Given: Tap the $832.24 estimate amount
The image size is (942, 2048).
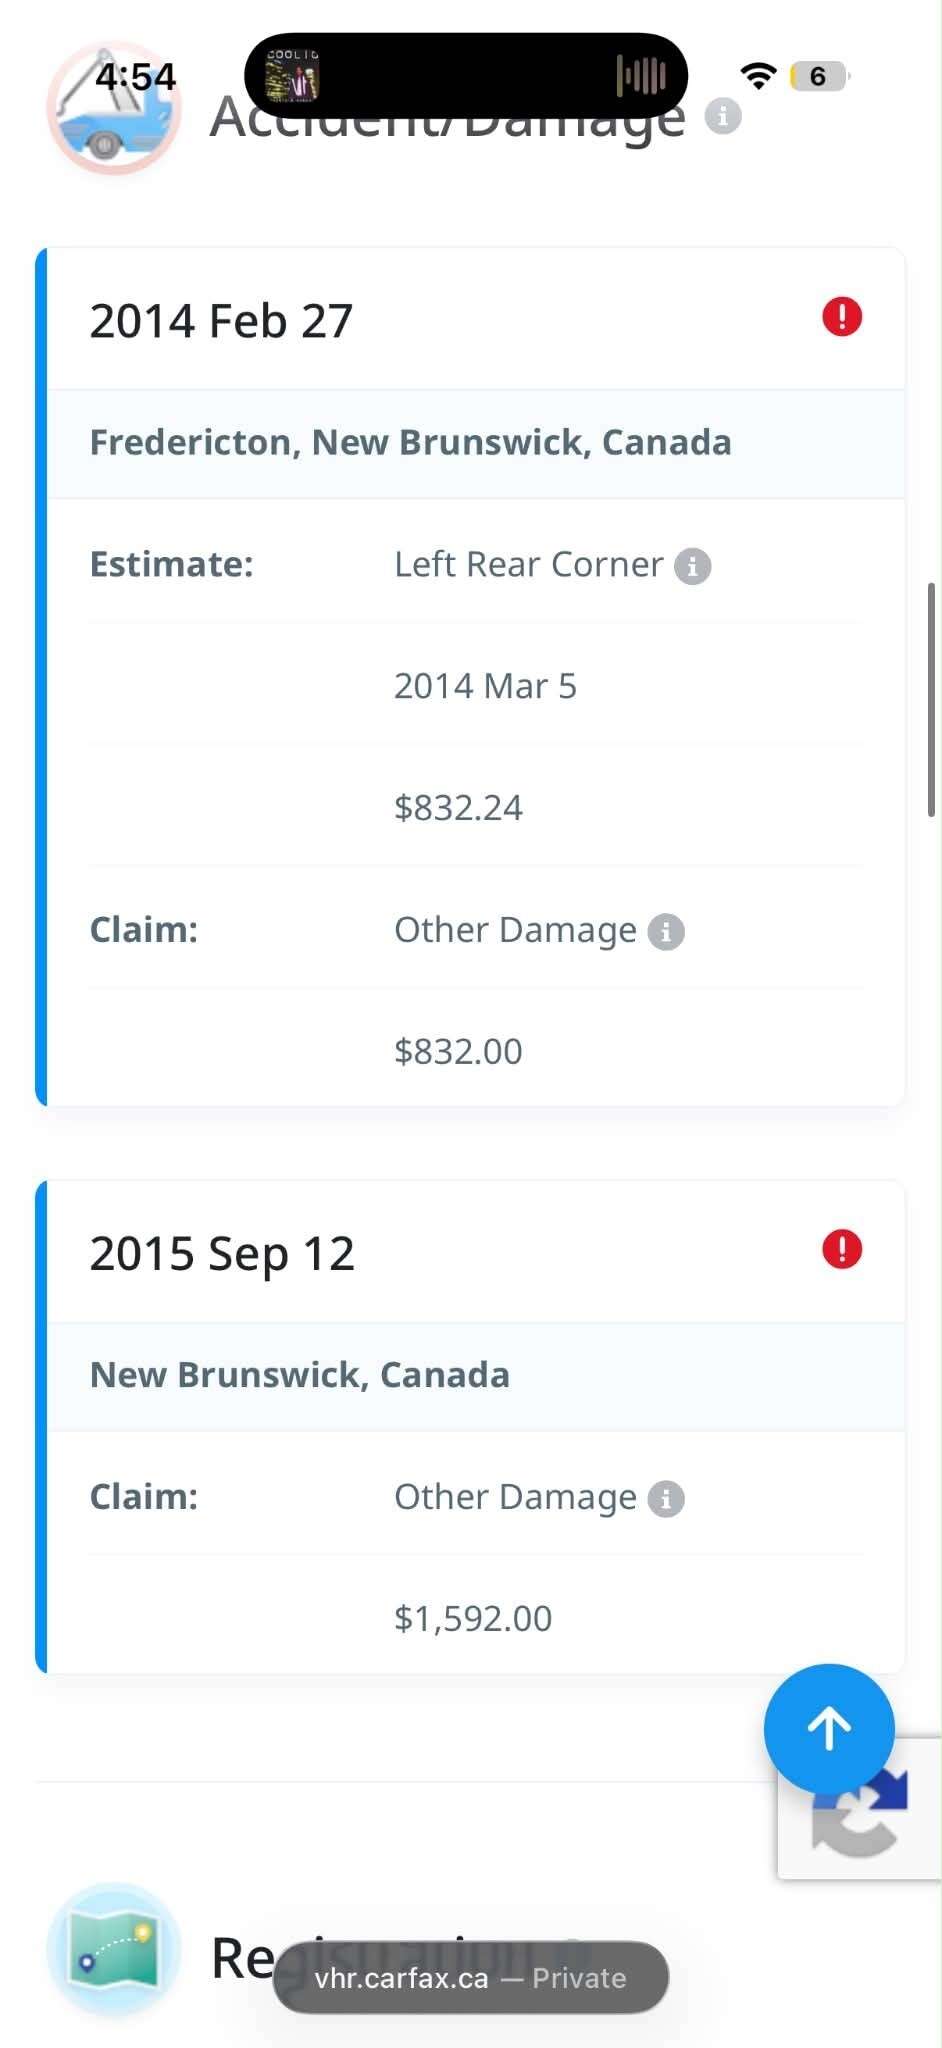Looking at the screenshot, I should point(458,807).
